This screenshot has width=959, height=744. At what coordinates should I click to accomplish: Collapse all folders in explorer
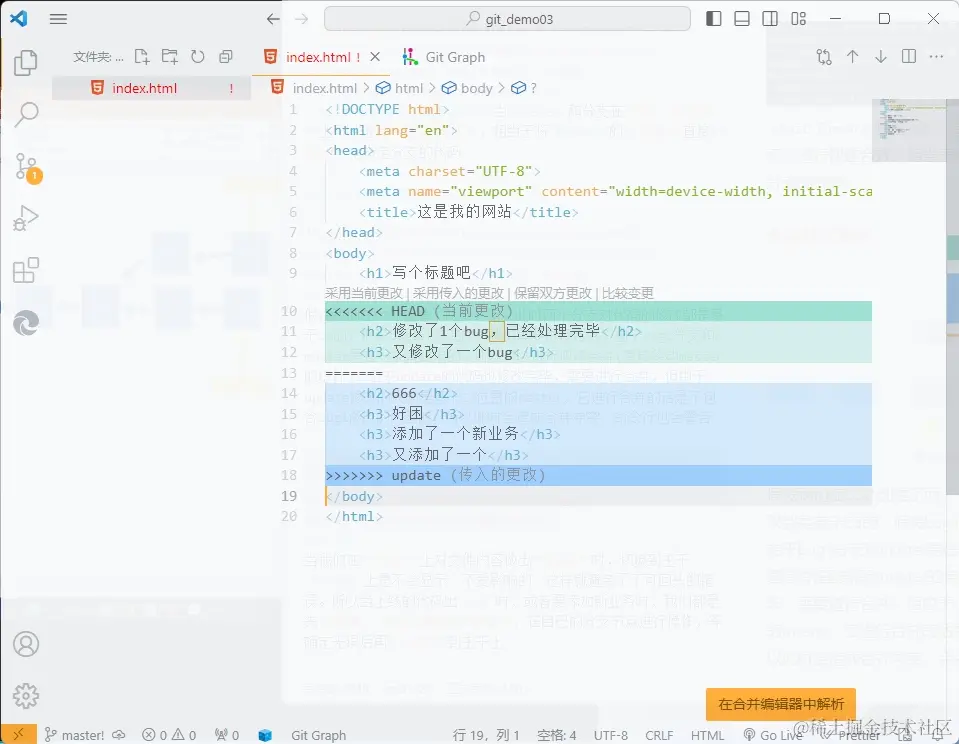(x=226, y=57)
